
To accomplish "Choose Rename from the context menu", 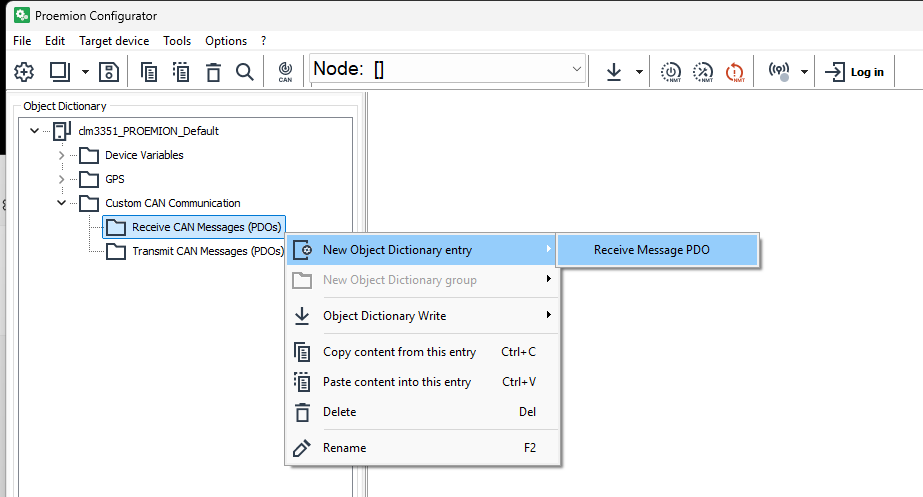I will [344, 448].
